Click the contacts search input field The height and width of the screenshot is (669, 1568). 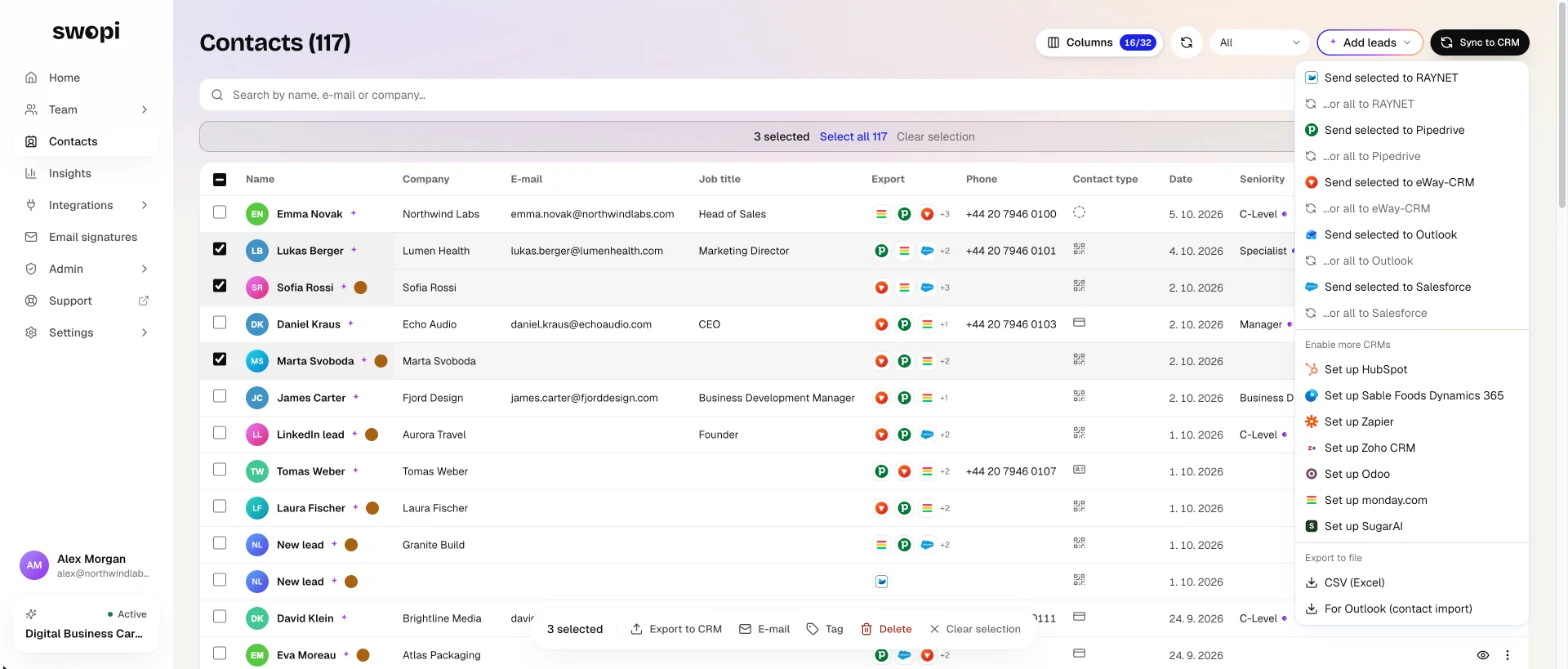(748, 95)
